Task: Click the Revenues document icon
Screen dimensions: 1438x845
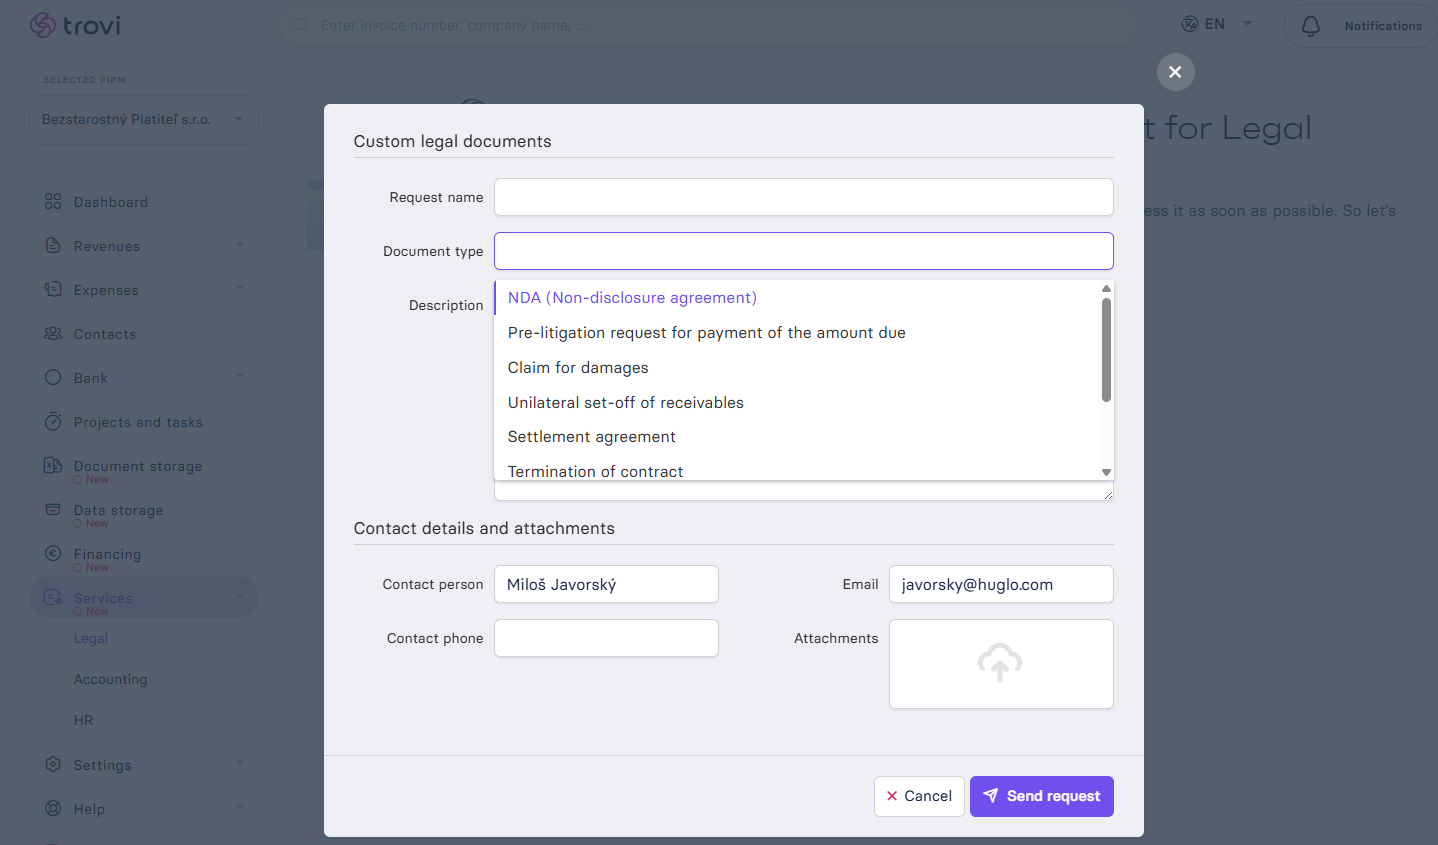Action: coord(53,246)
